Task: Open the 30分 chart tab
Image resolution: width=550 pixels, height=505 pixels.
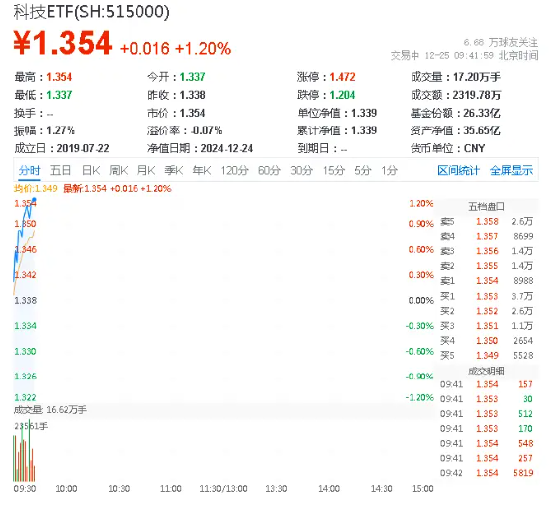Action: (301, 171)
